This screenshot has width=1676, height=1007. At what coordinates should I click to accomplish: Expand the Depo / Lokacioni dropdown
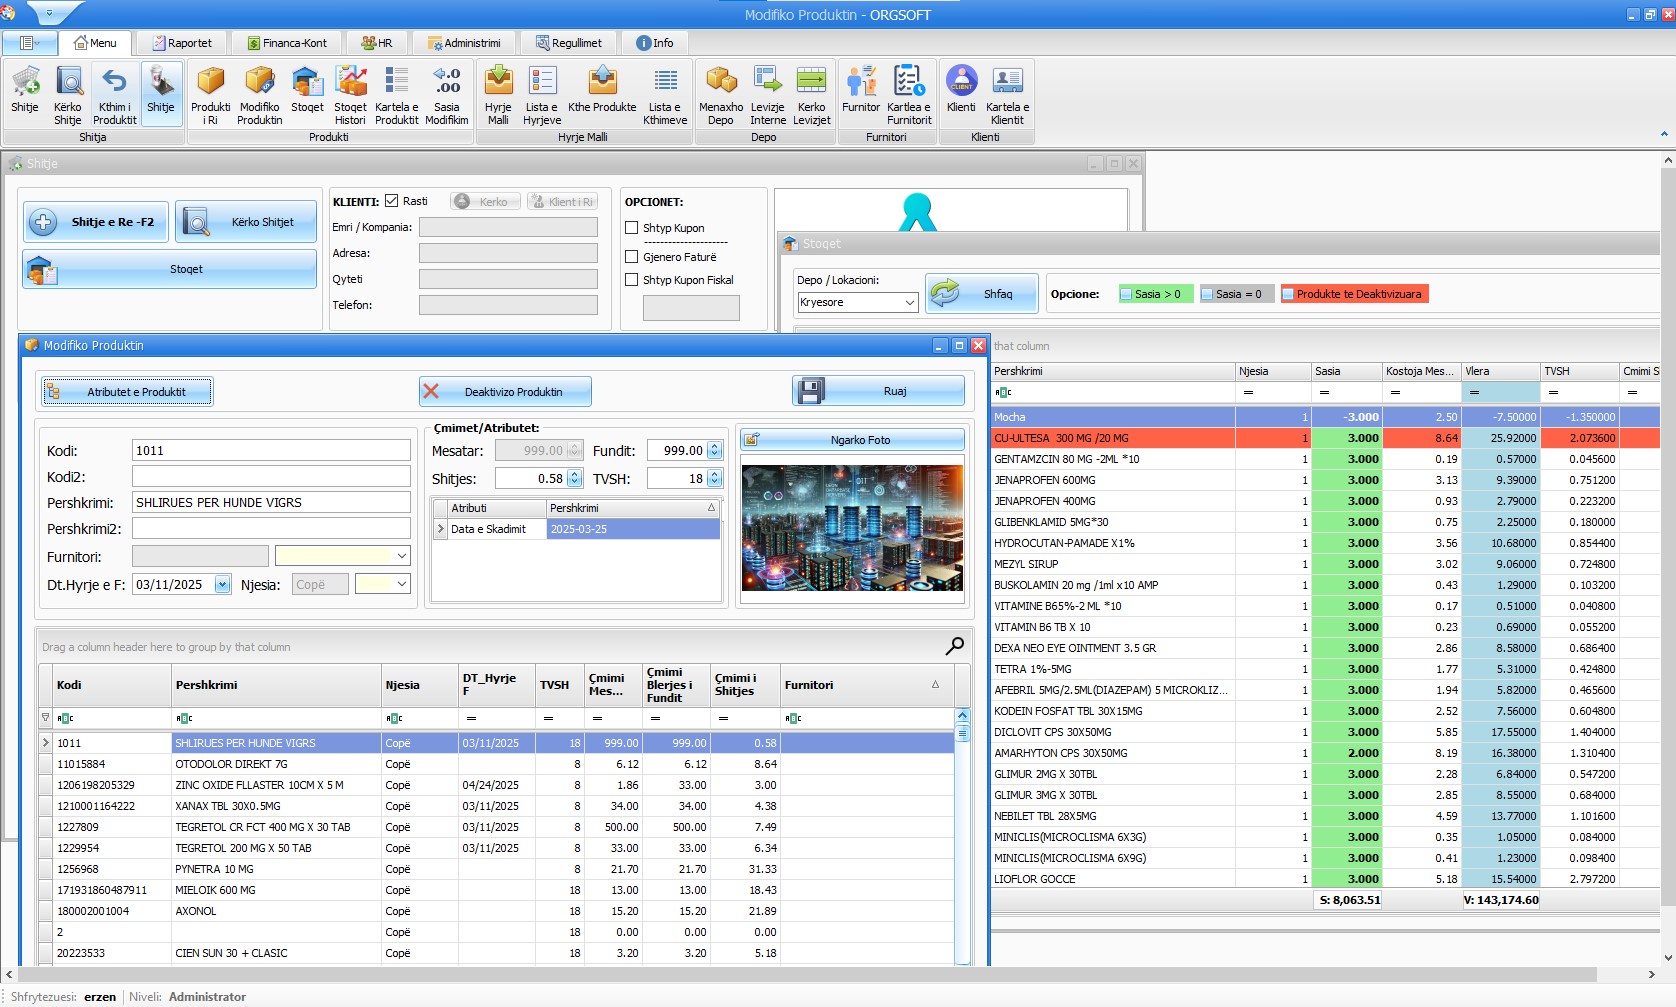pyautogui.click(x=909, y=302)
